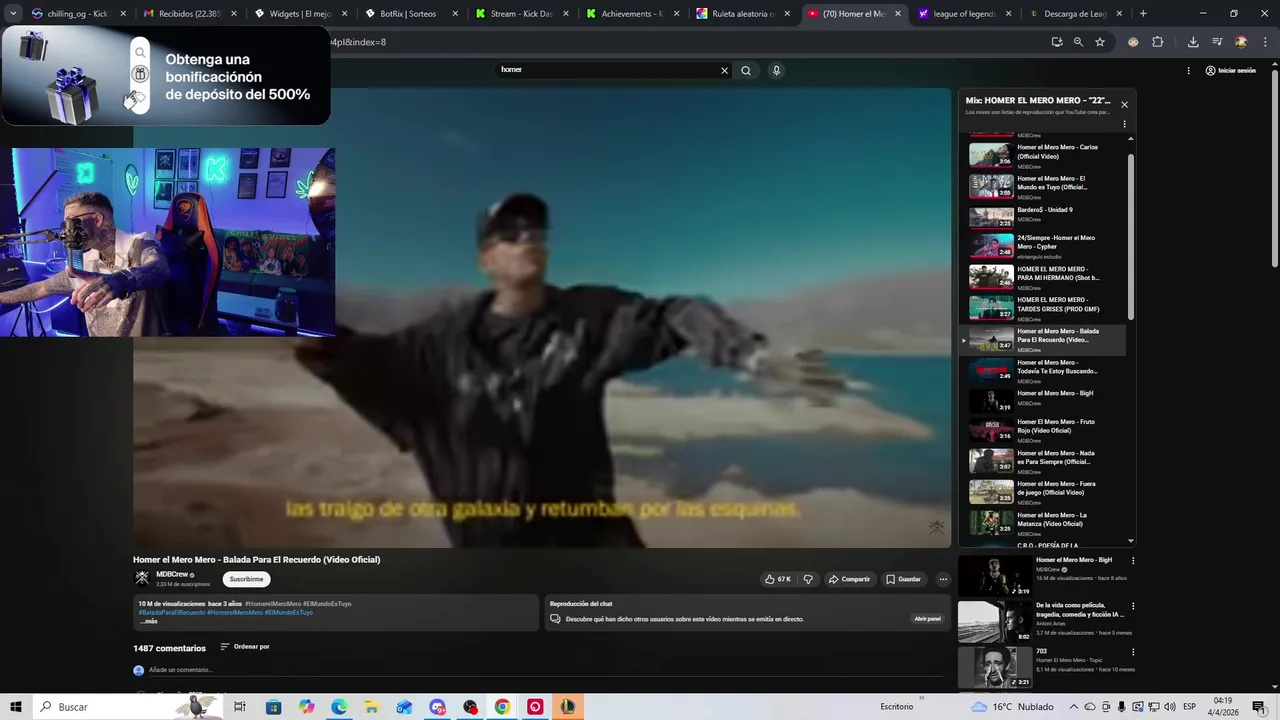Like the video with thumbs up

pos(778,579)
